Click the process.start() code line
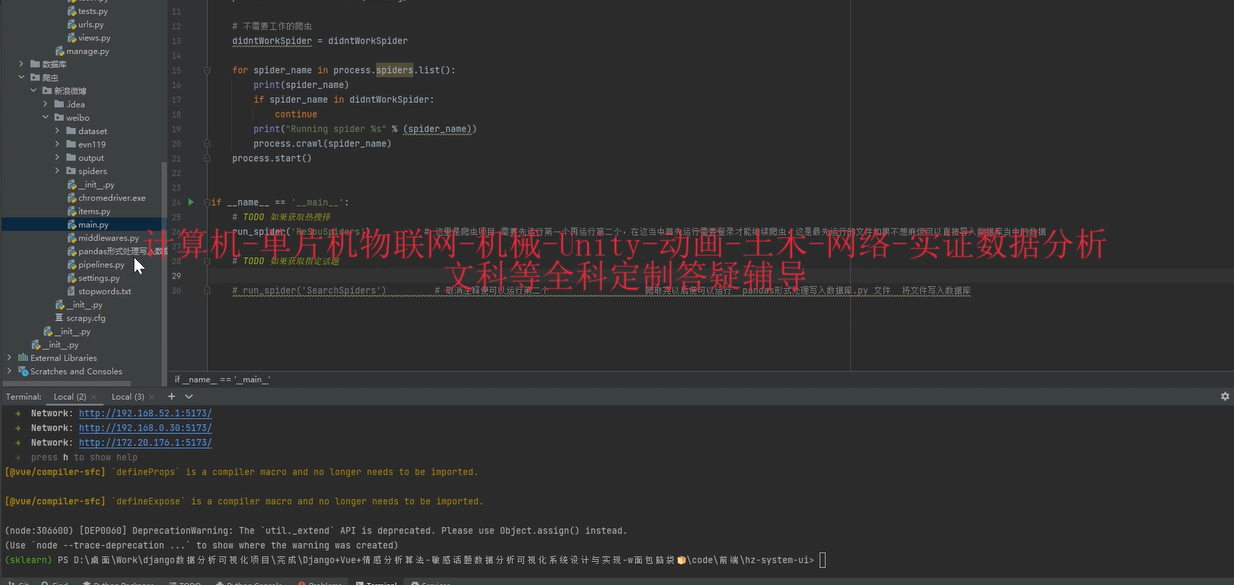The image size is (1234, 585). pos(272,158)
